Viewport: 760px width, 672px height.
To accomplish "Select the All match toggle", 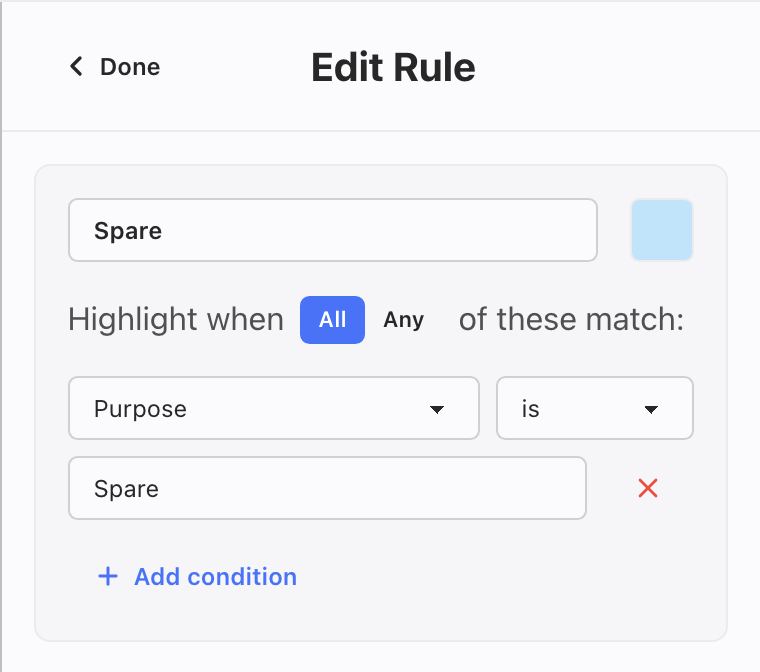I will click(332, 320).
